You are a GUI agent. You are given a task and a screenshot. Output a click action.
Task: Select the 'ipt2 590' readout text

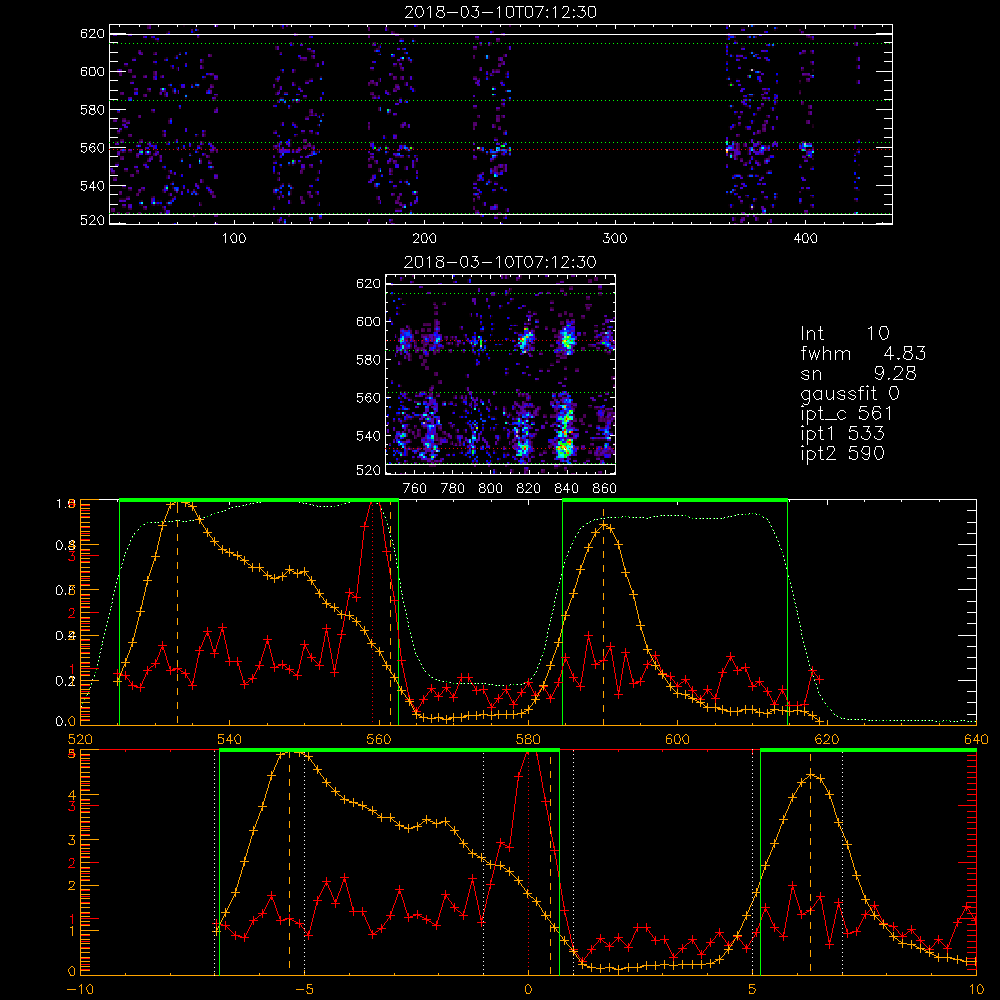tap(842, 453)
